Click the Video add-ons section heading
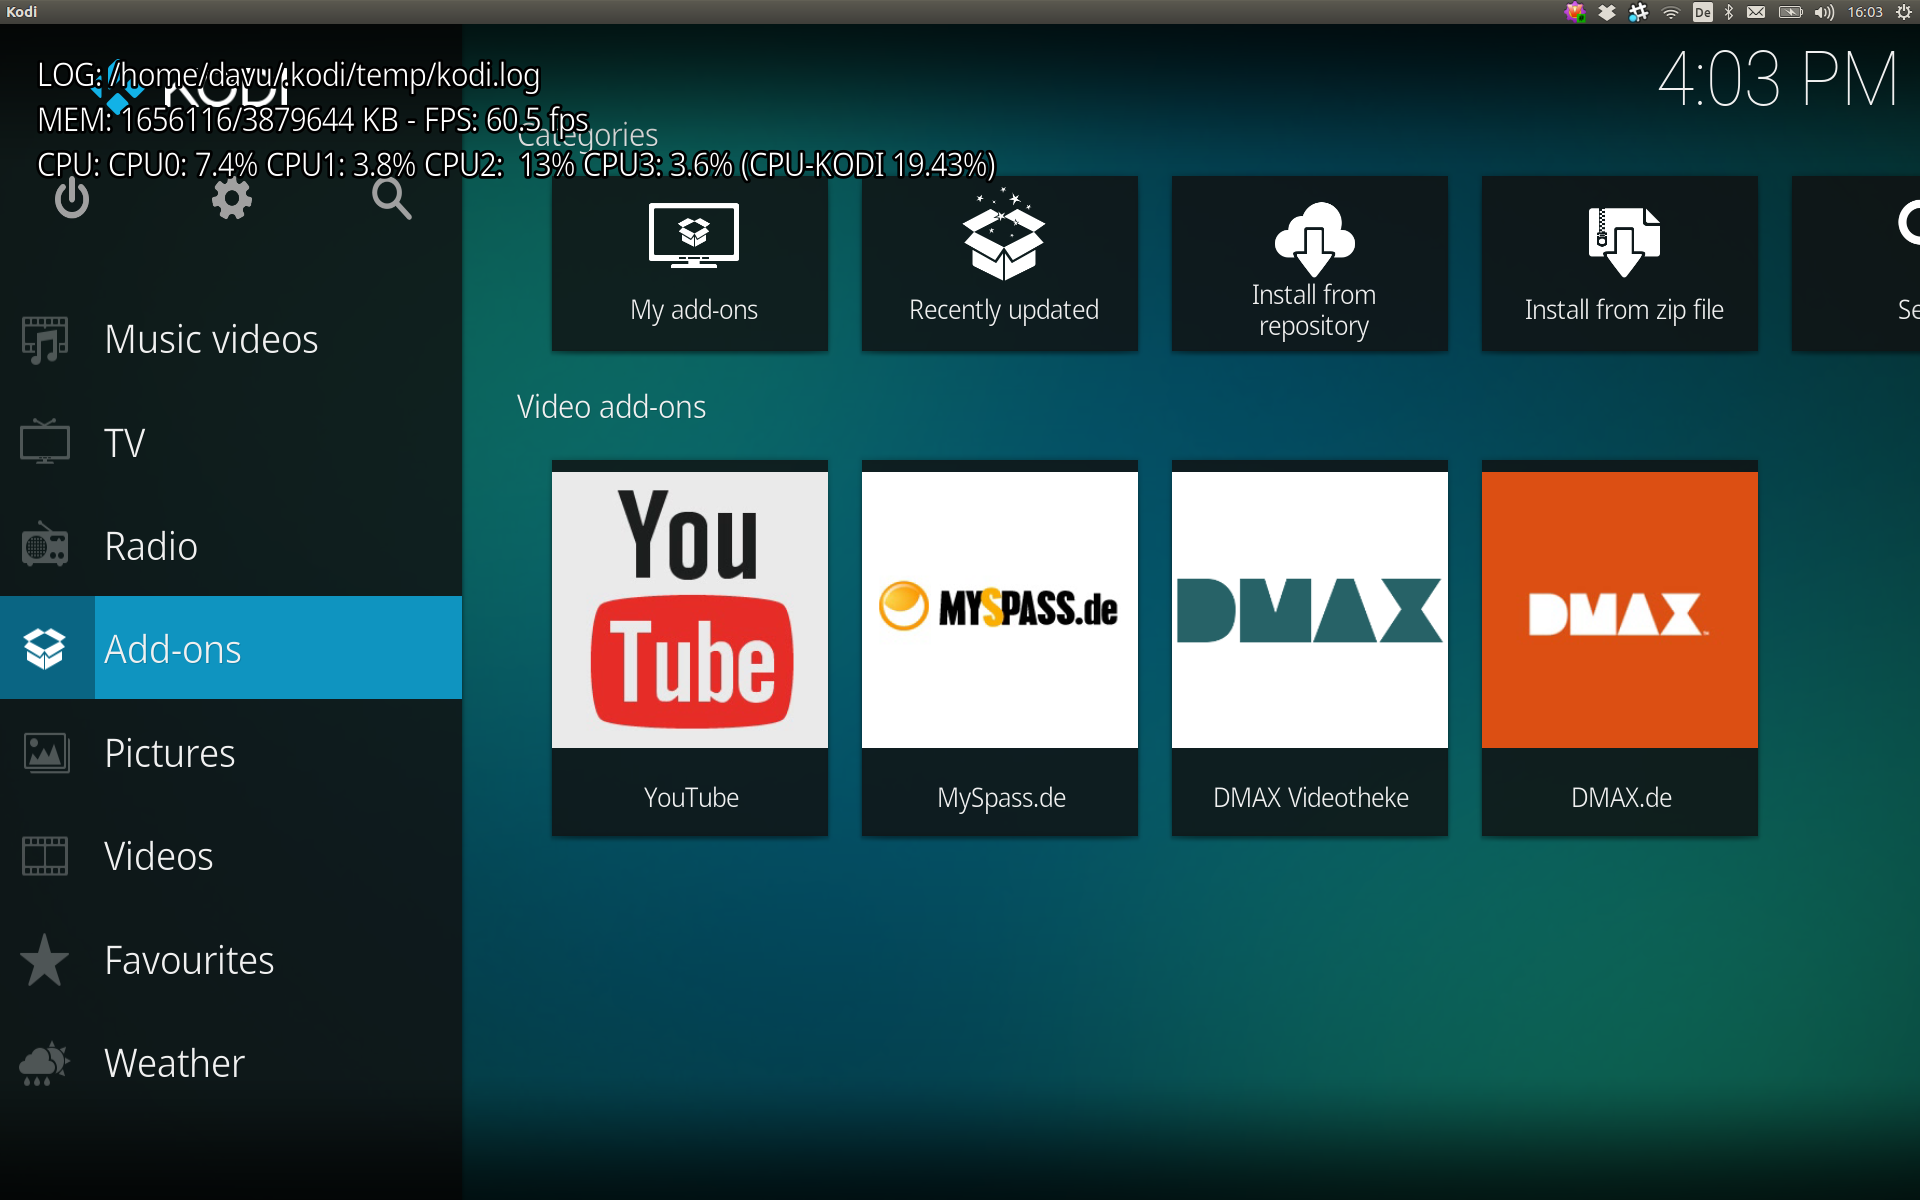 coord(611,407)
